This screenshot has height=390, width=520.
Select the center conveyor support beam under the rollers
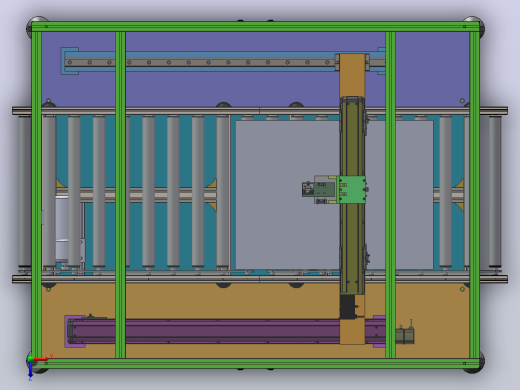pos(137,195)
